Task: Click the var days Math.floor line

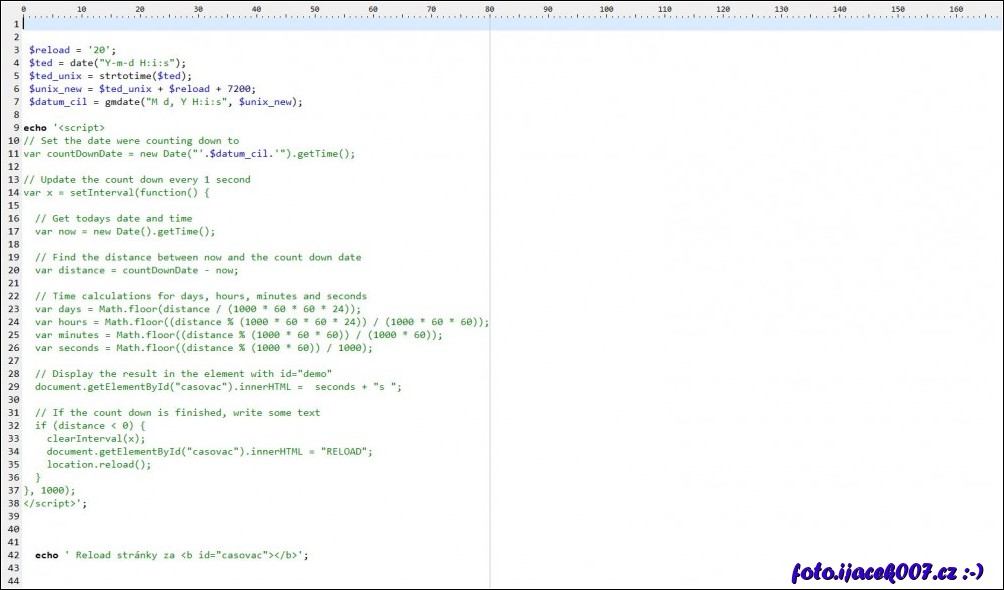Action: point(198,309)
